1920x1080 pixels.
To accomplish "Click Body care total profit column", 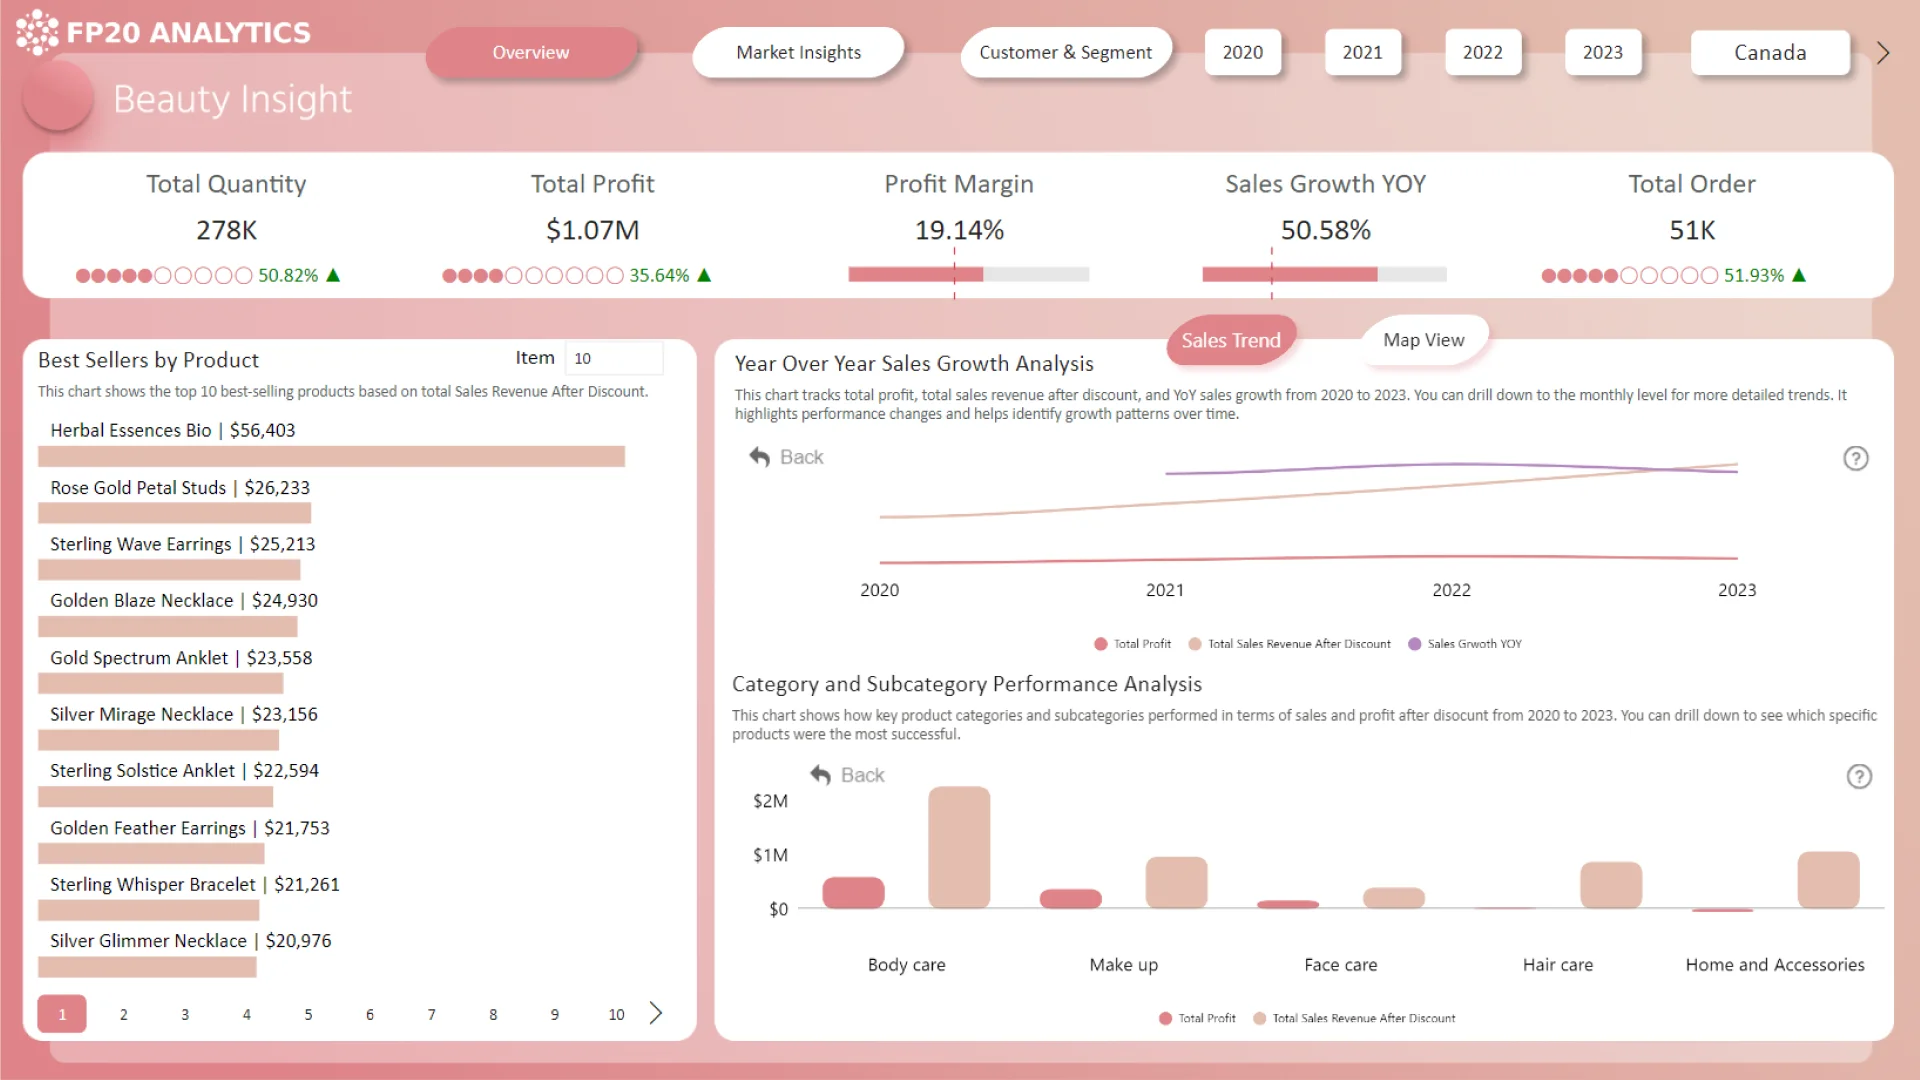I will 853,893.
